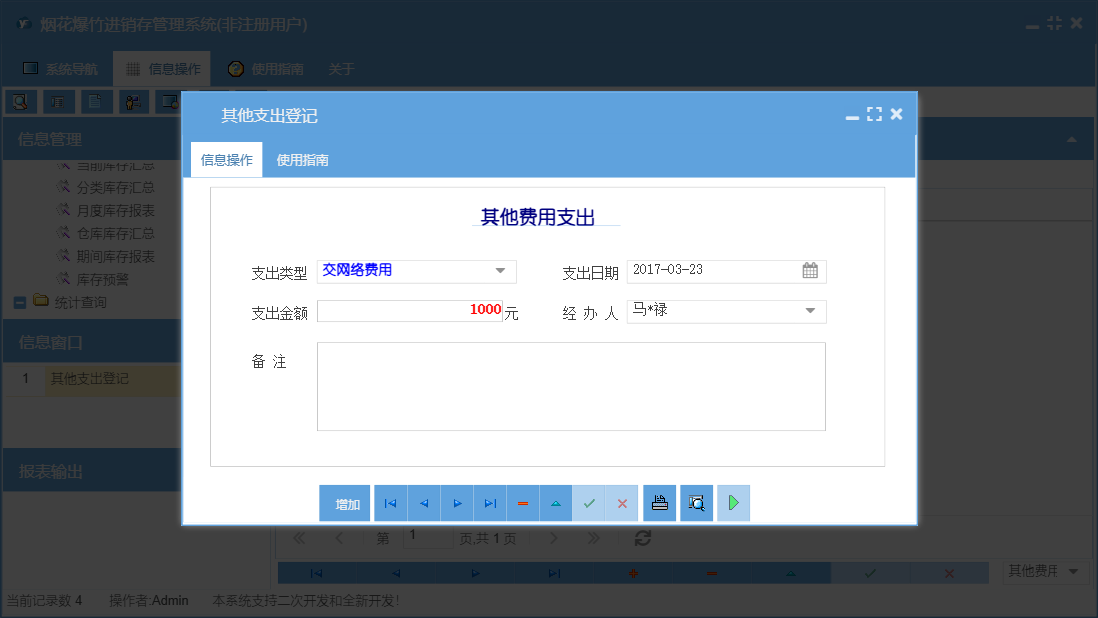Switch to the 使用指南 tab in dialog

point(302,158)
